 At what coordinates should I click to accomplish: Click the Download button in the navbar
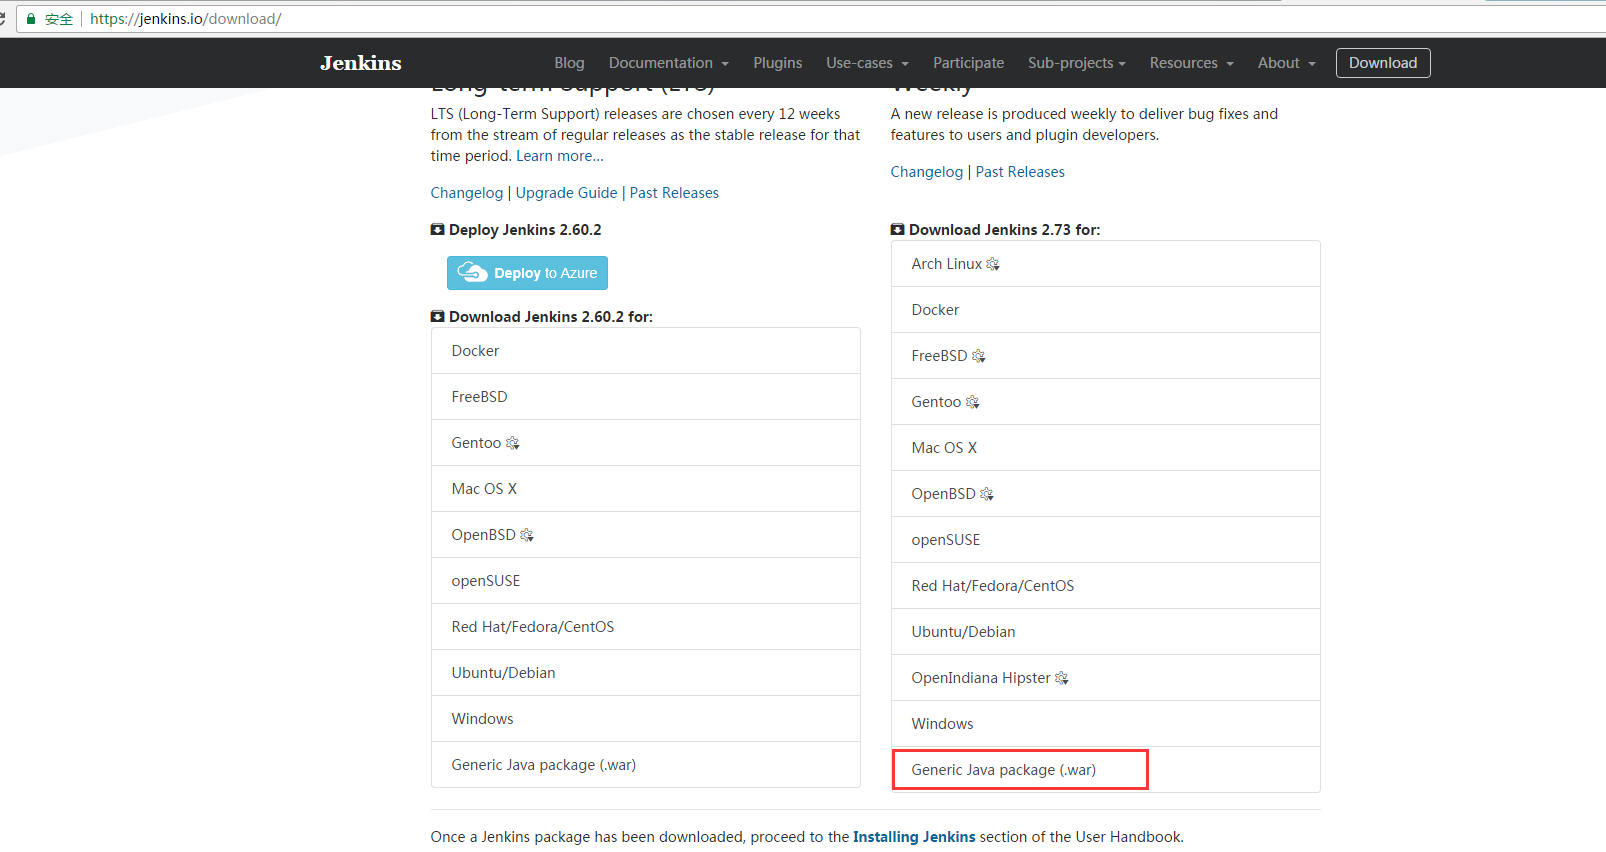click(1383, 63)
